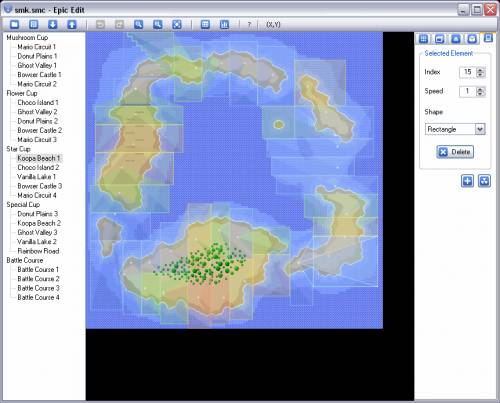Select Flower Cup in the track list
This screenshot has width=500, height=403.
(22, 93)
